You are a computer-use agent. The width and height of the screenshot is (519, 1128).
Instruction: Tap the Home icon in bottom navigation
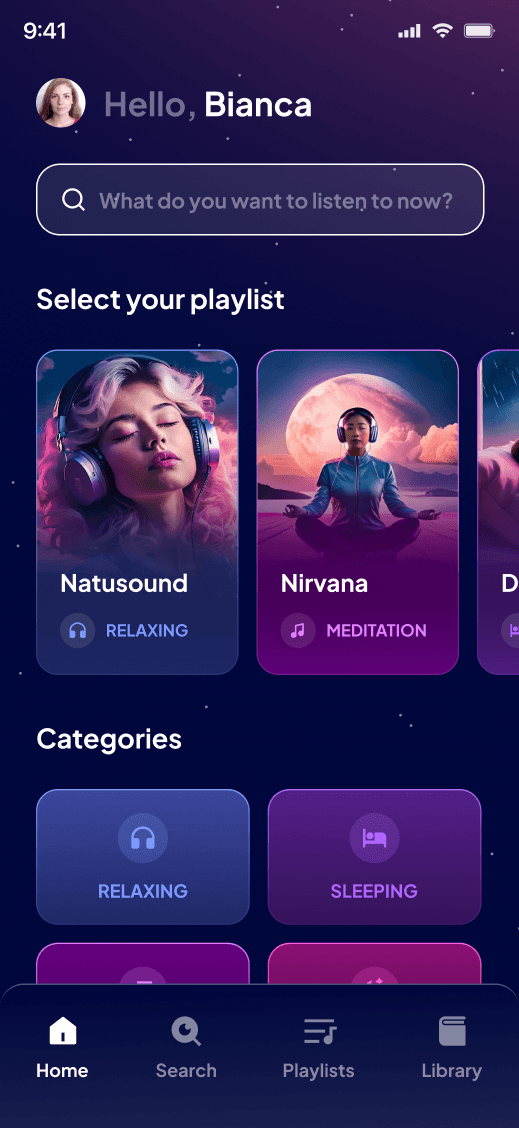coord(63,1031)
